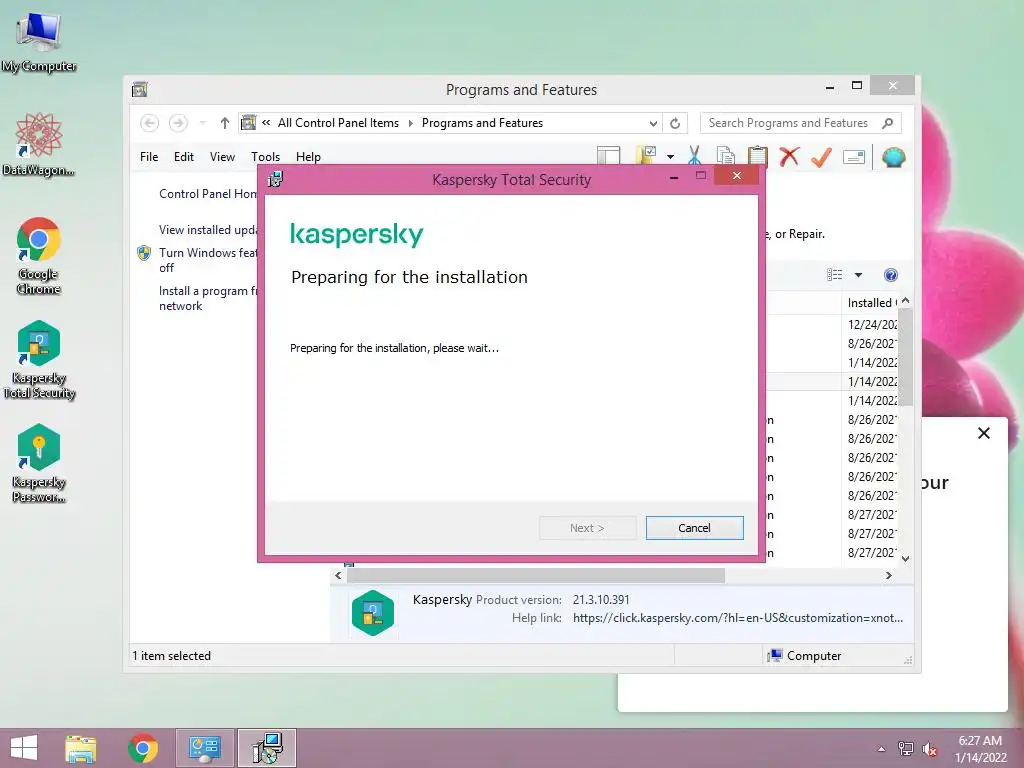
Task: Open the Tools menu
Action: [x=265, y=157]
